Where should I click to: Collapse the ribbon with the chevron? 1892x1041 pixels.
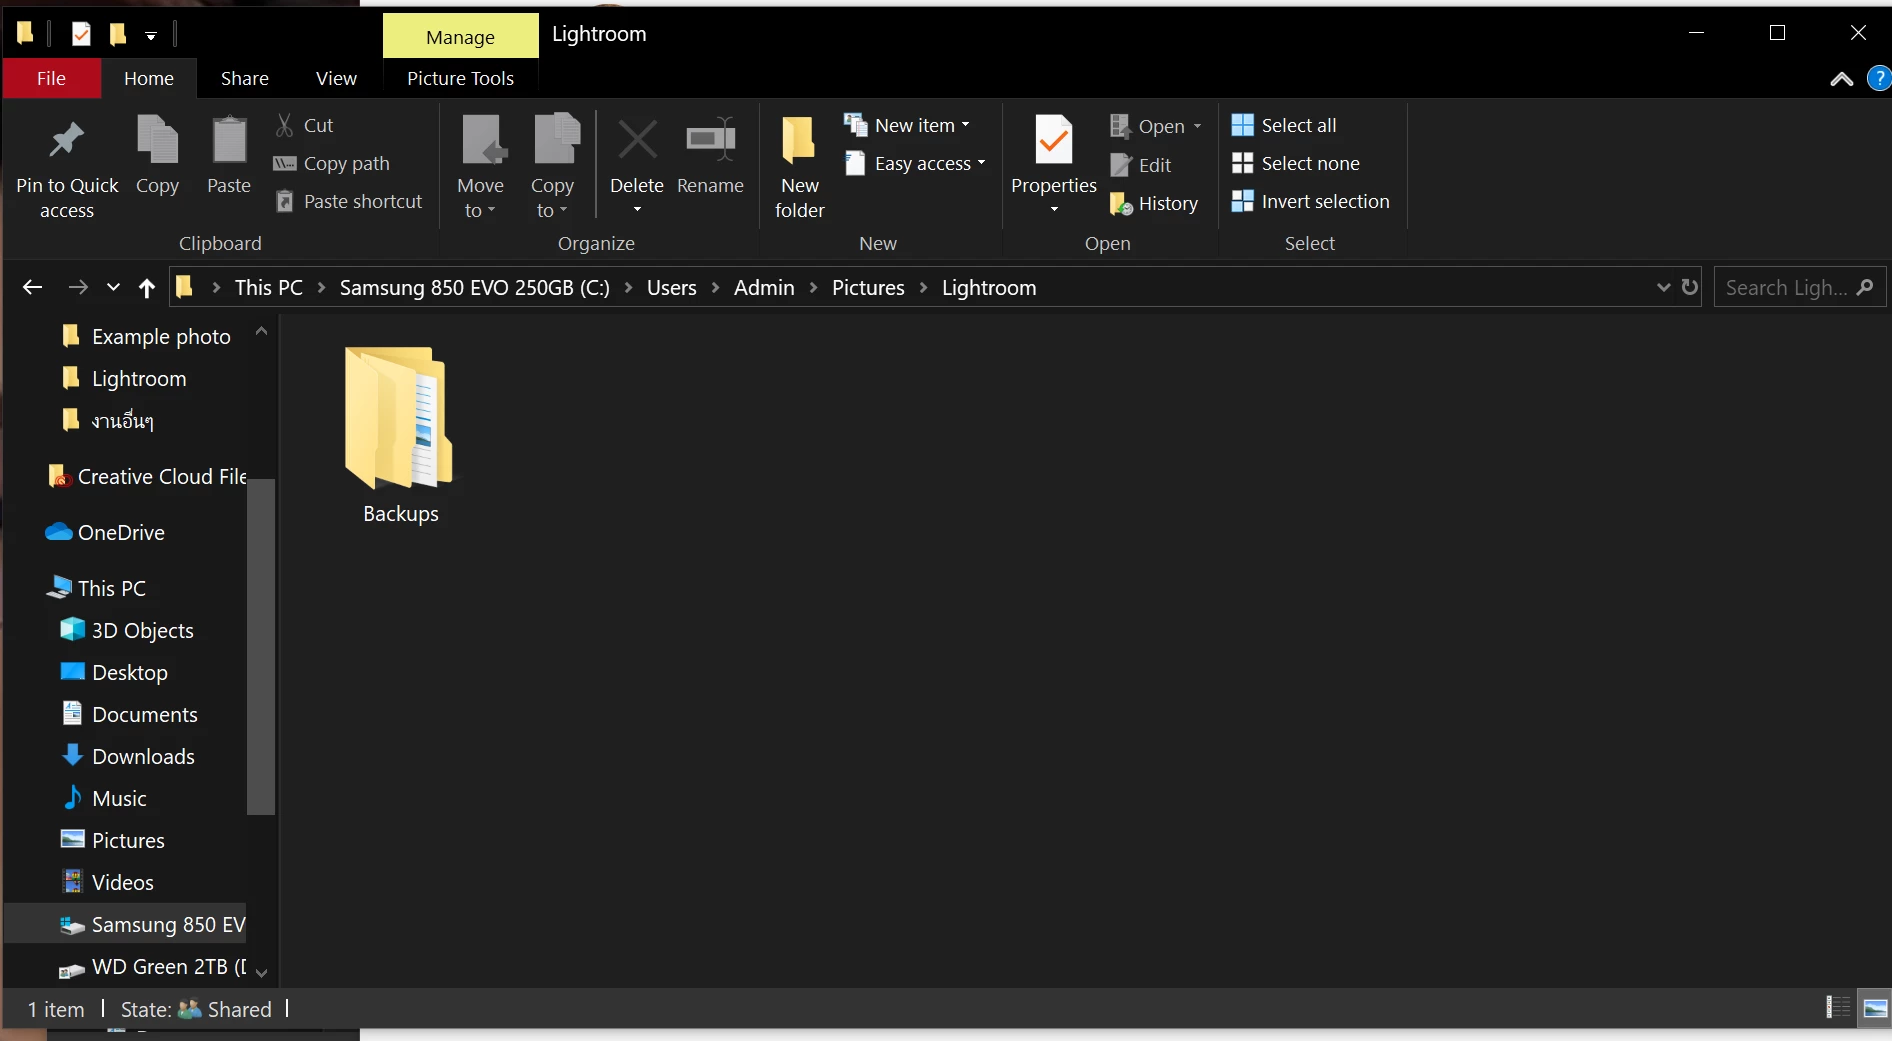click(1841, 79)
